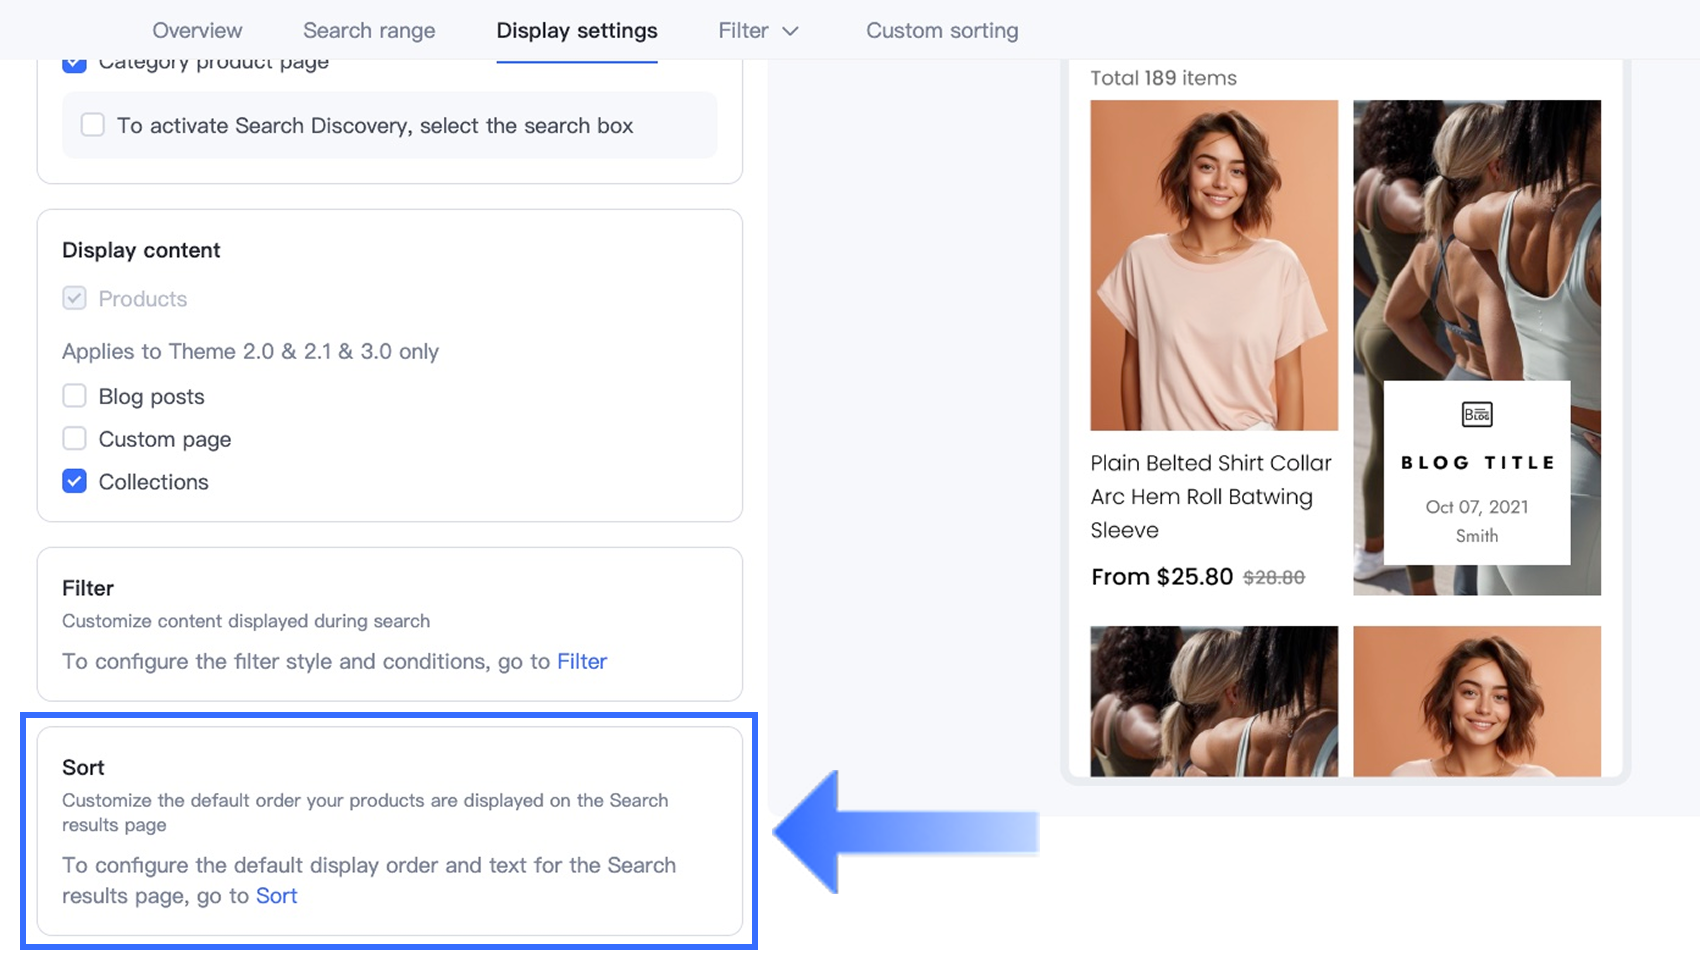Click the disabled Products checkbox

pos(74,298)
